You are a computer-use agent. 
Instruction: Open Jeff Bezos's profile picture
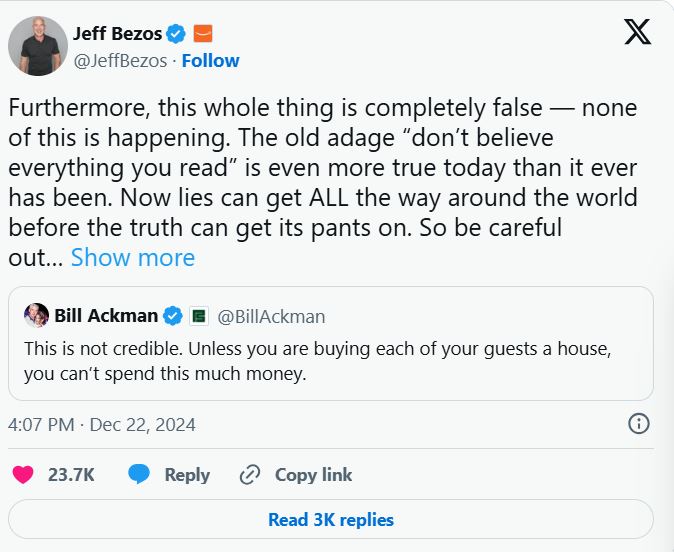tap(39, 46)
